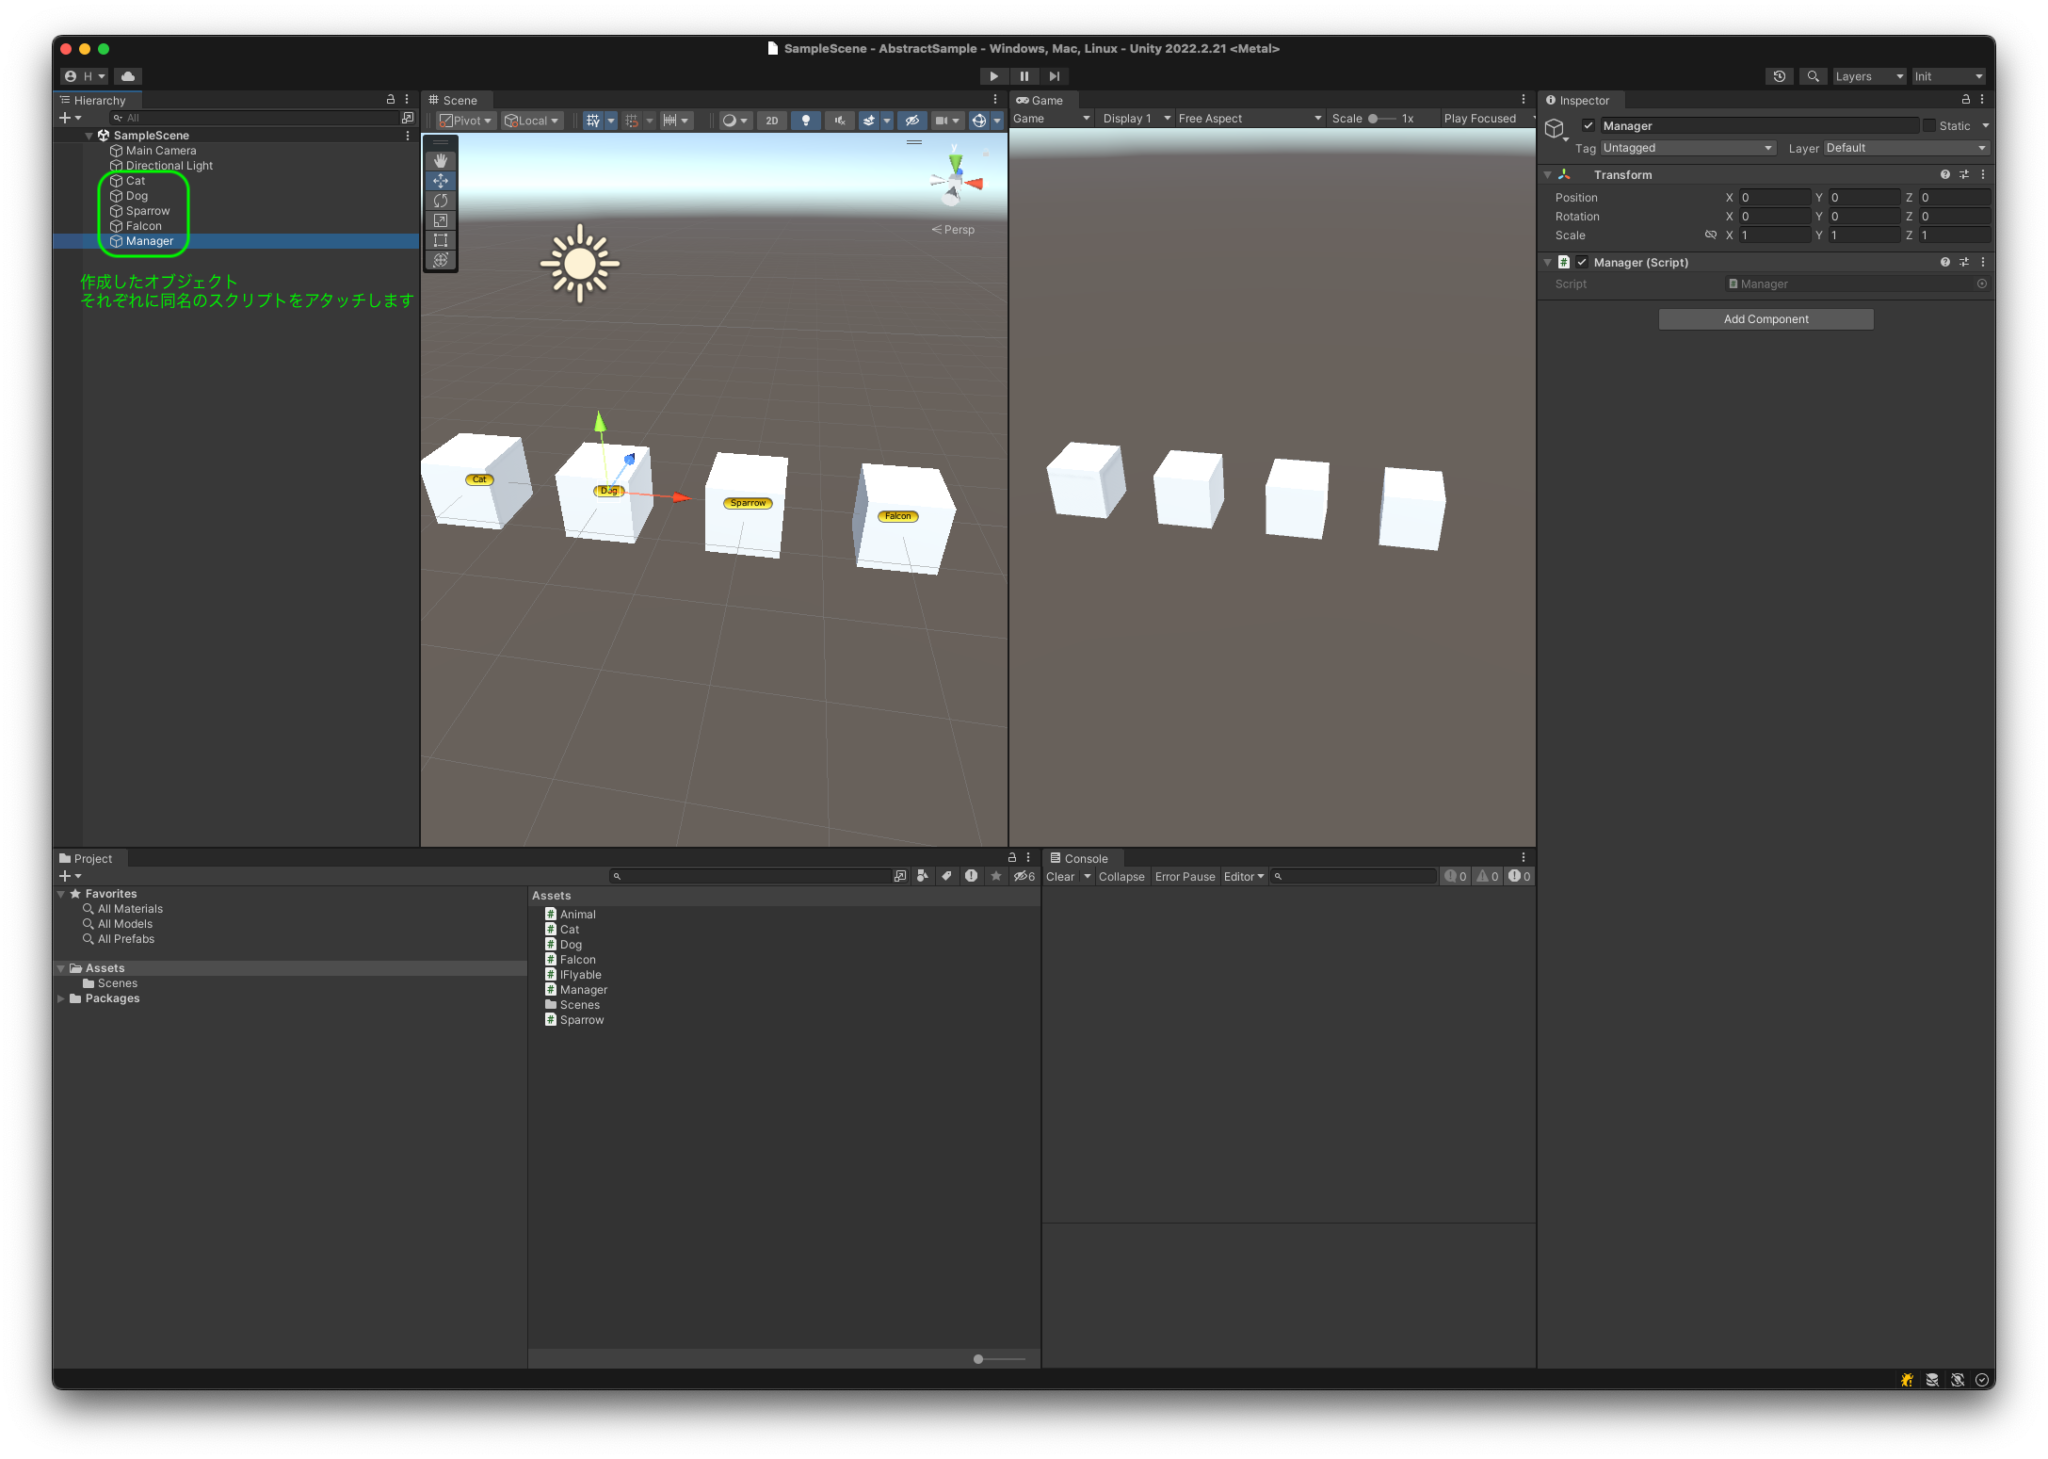The image size is (2048, 1459).
Task: Click Clear in the Console toolbar
Action: tap(1060, 876)
